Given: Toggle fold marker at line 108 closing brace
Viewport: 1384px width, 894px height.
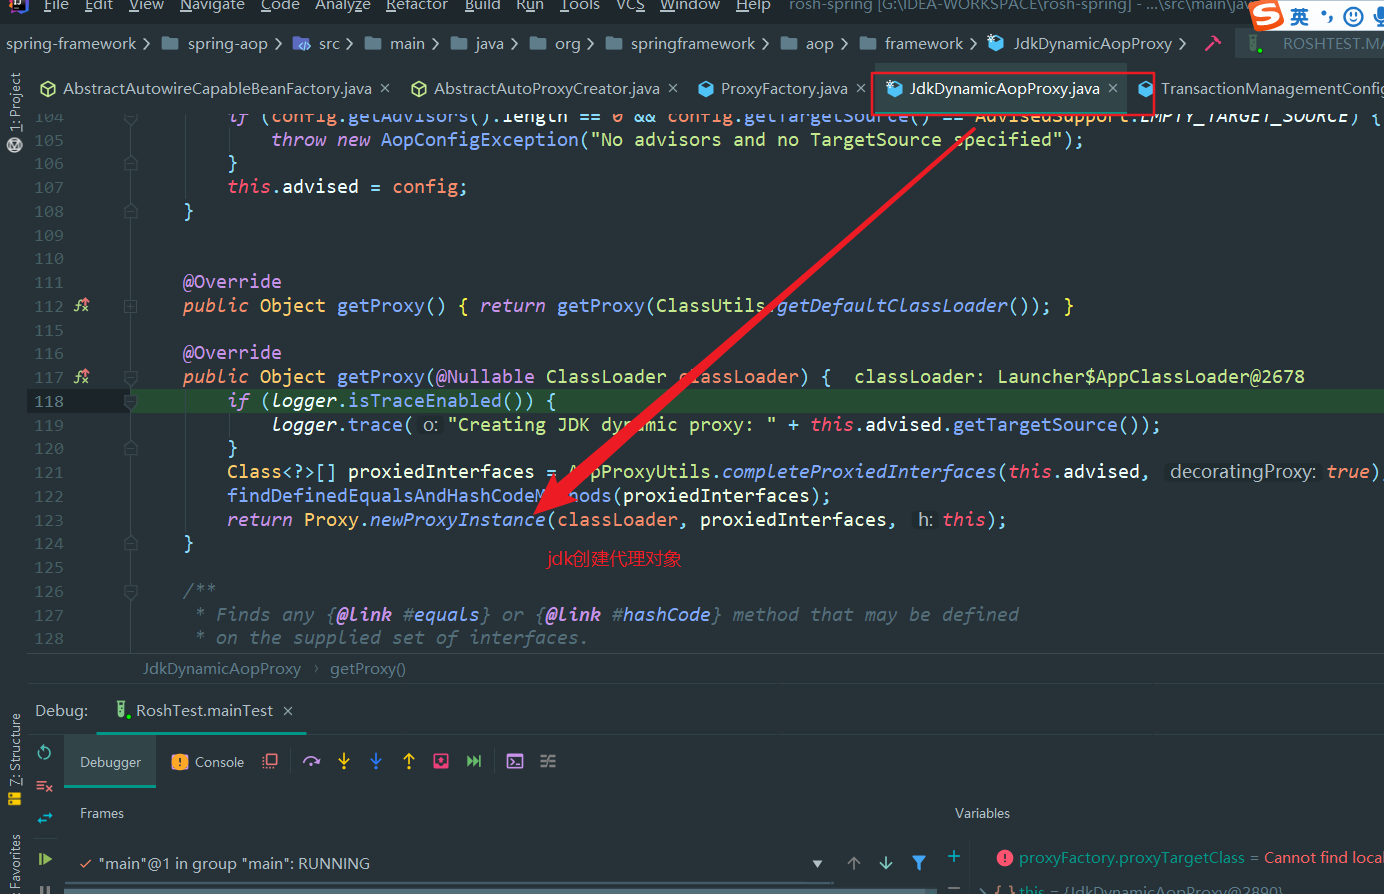Looking at the screenshot, I should coord(130,211).
